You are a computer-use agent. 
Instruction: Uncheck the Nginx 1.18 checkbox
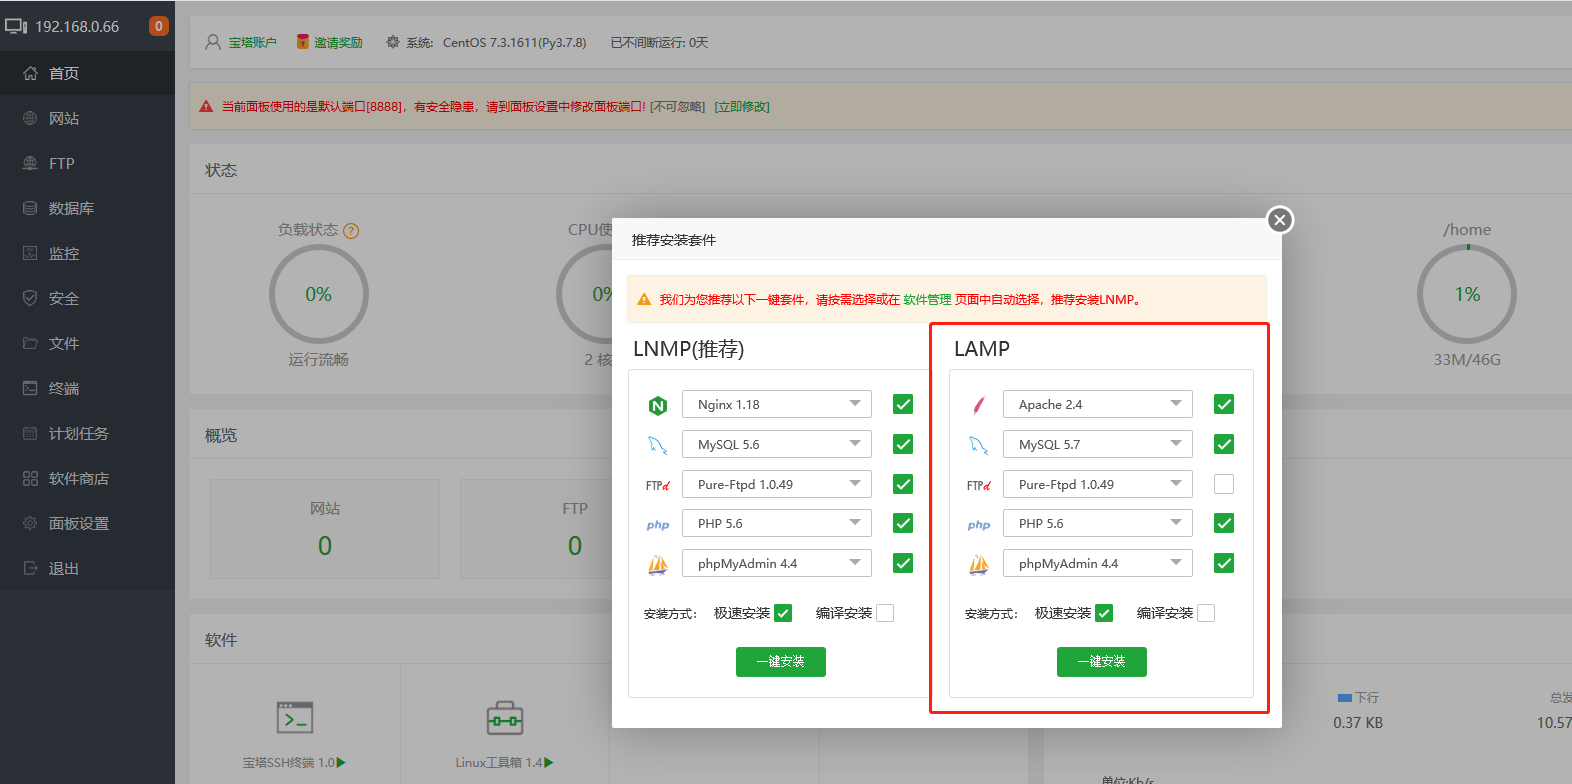pos(903,404)
